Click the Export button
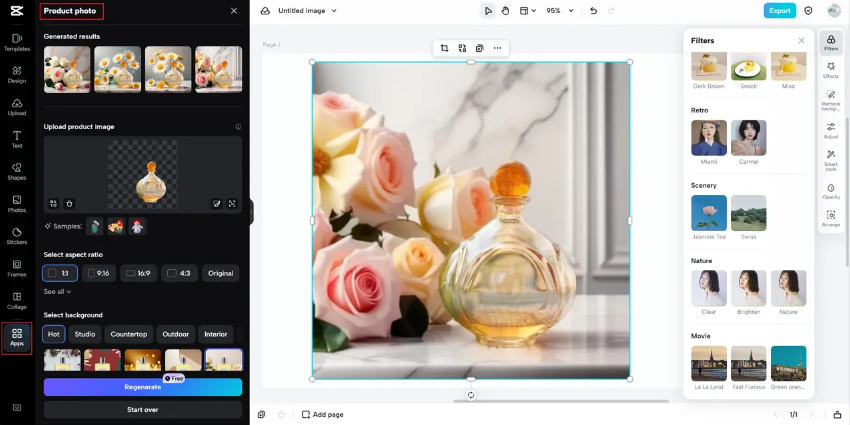850x425 pixels. coord(780,11)
